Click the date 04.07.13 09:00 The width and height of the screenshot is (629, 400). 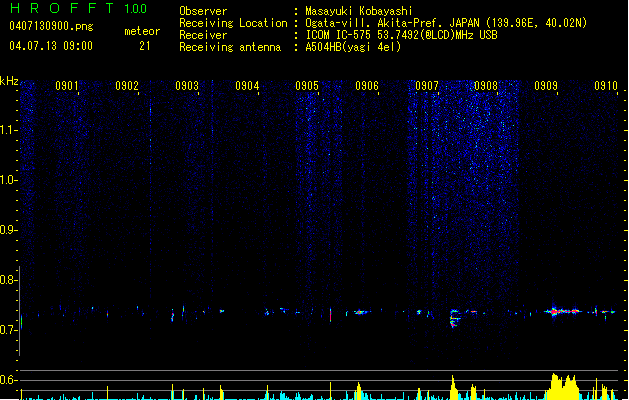click(x=51, y=46)
